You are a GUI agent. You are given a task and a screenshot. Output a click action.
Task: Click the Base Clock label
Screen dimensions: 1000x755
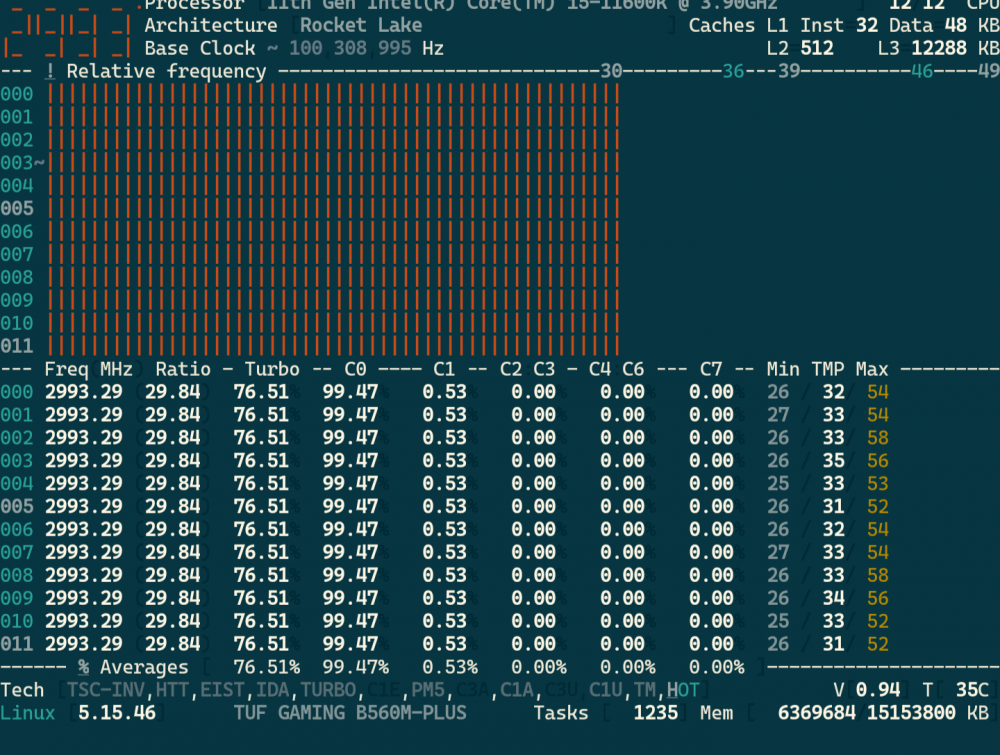pyautogui.click(x=200, y=48)
